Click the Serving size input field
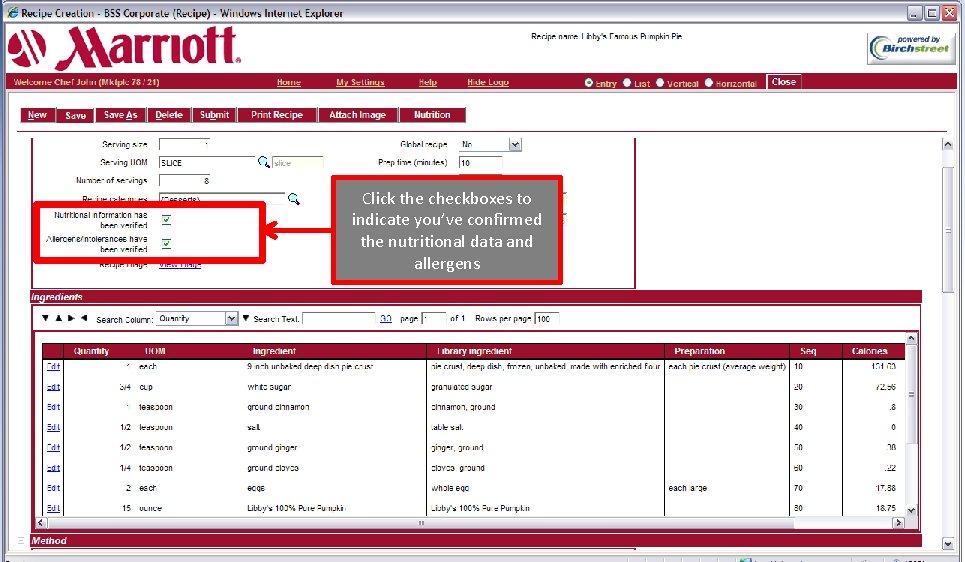965x562 pixels. 185,145
